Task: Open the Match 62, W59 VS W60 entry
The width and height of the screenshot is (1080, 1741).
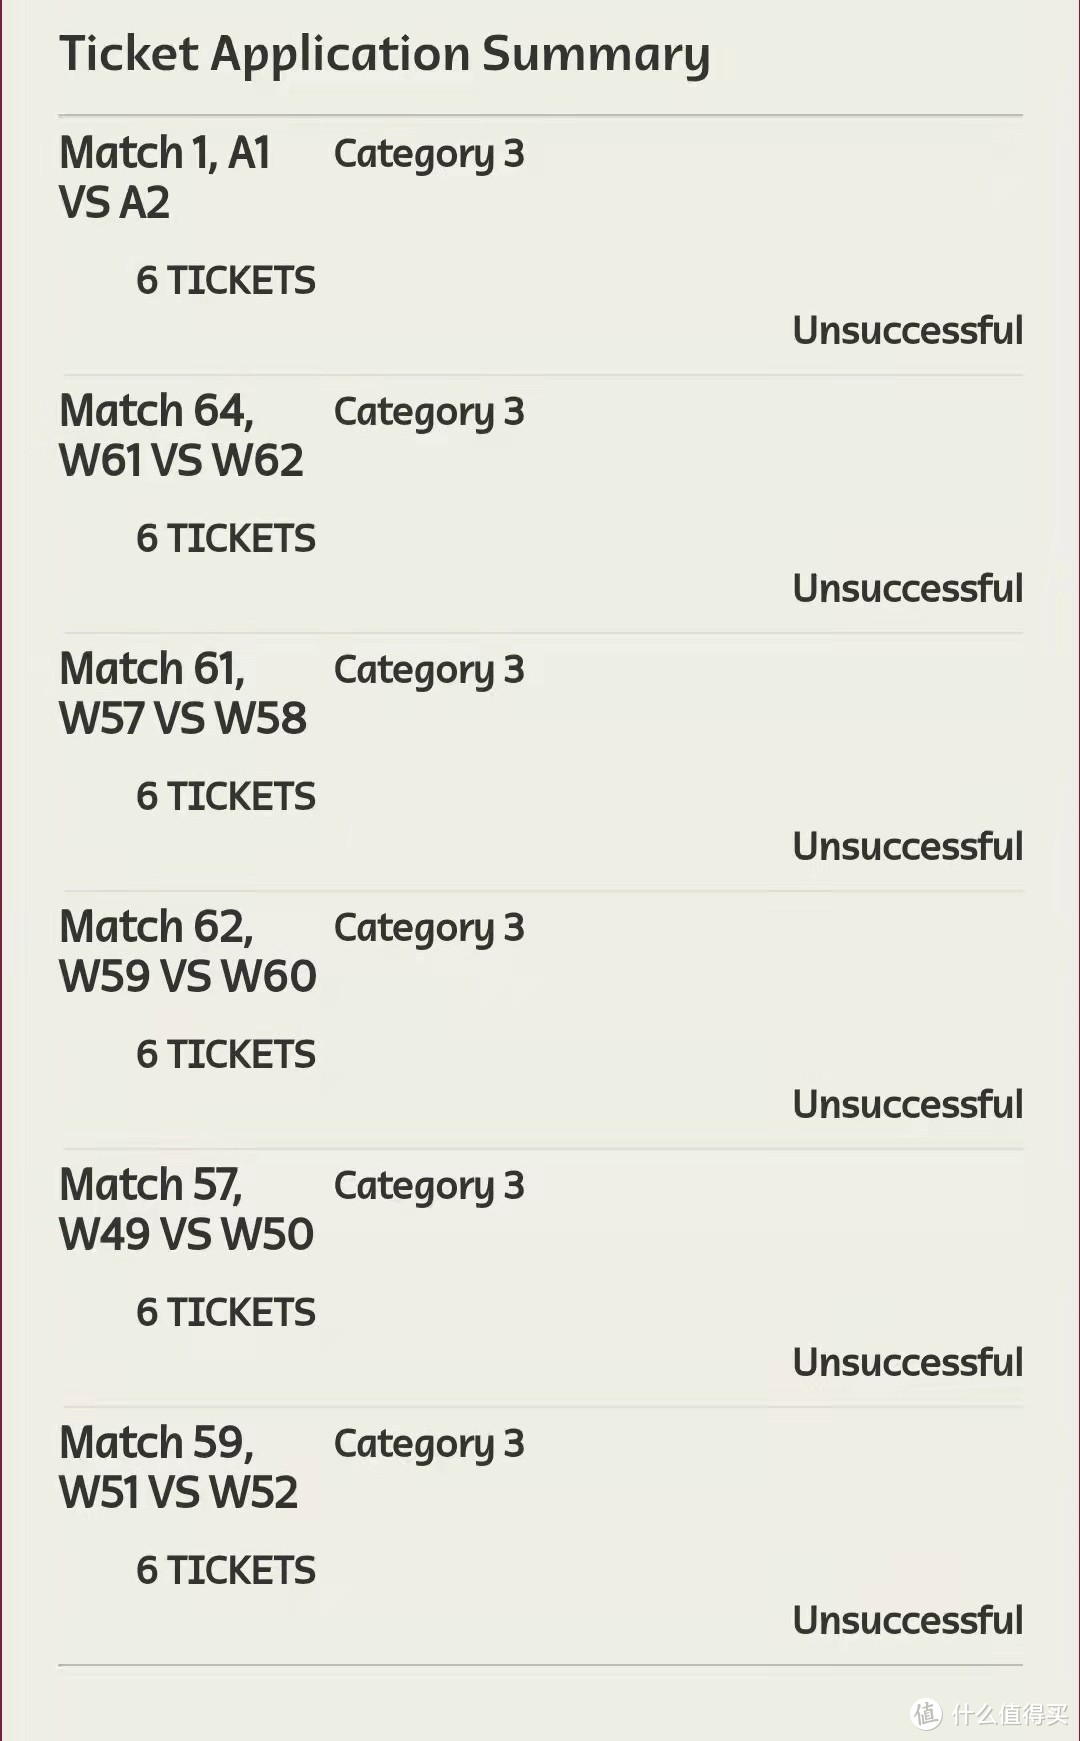Action: tap(188, 952)
